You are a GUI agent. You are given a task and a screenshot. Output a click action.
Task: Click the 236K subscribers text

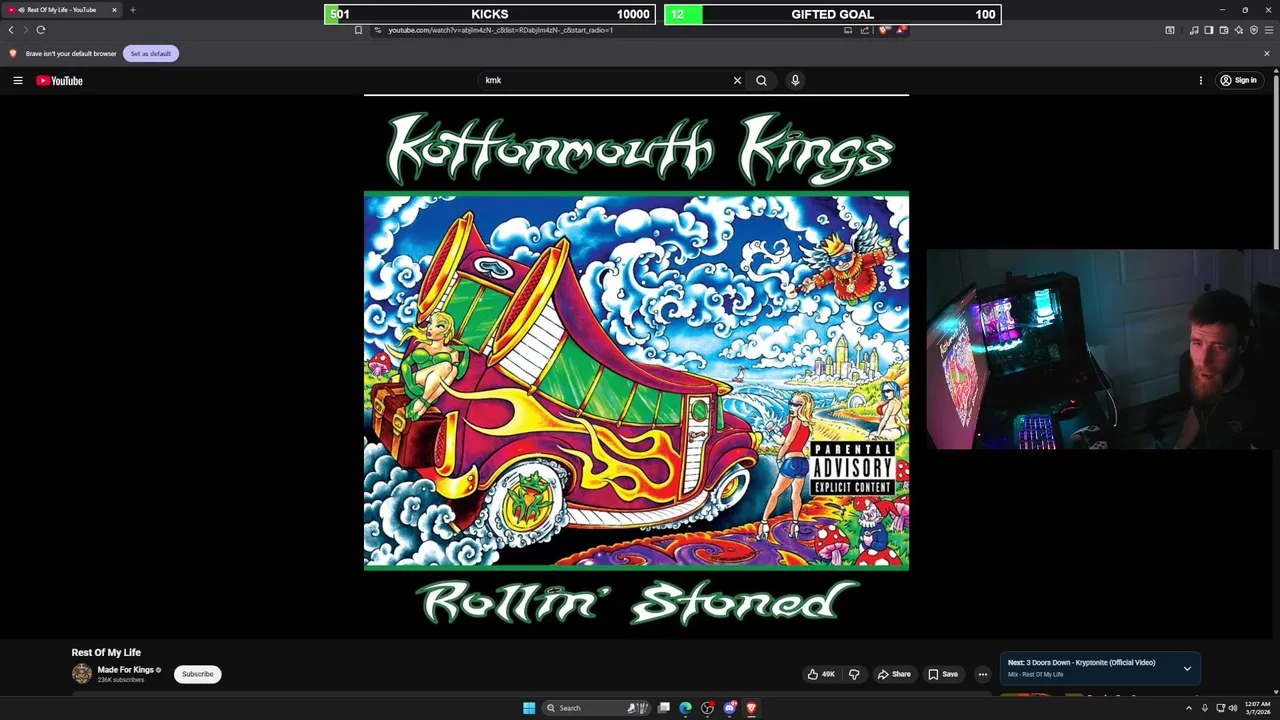click(x=121, y=680)
